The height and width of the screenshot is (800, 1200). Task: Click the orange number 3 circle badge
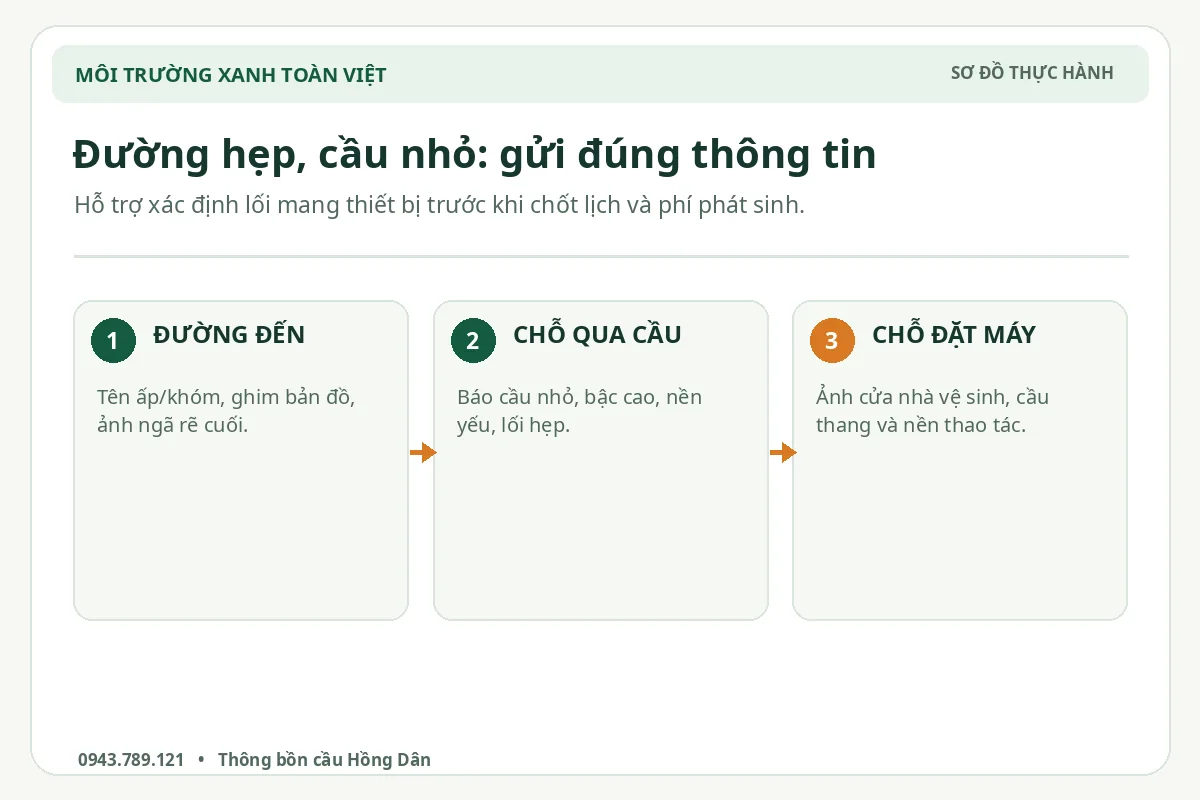click(832, 341)
